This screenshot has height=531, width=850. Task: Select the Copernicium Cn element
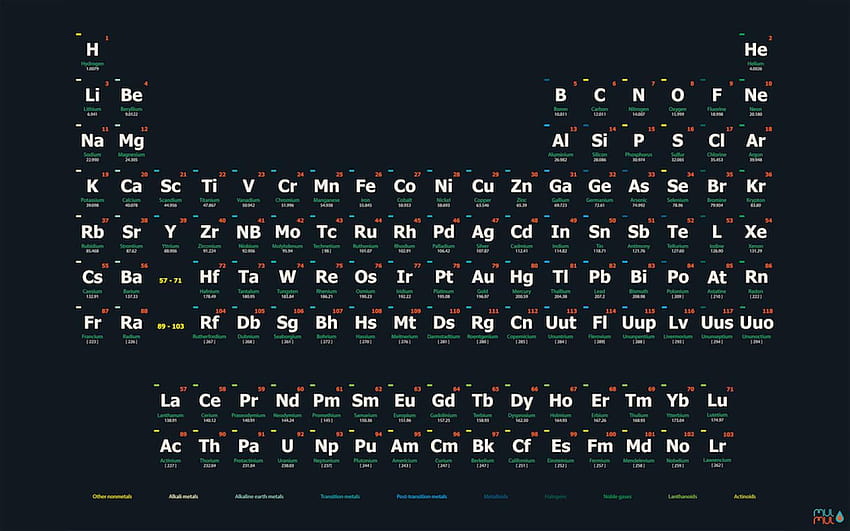pos(522,326)
